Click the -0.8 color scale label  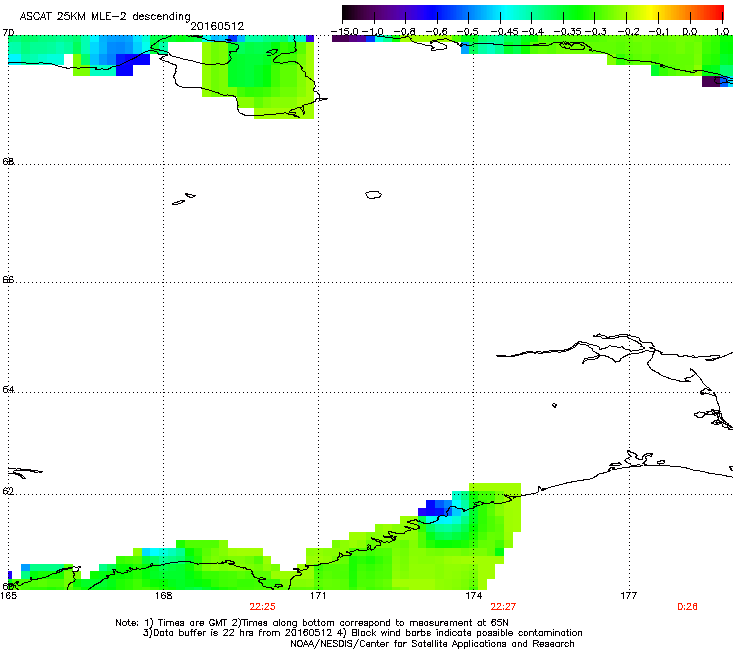click(404, 32)
